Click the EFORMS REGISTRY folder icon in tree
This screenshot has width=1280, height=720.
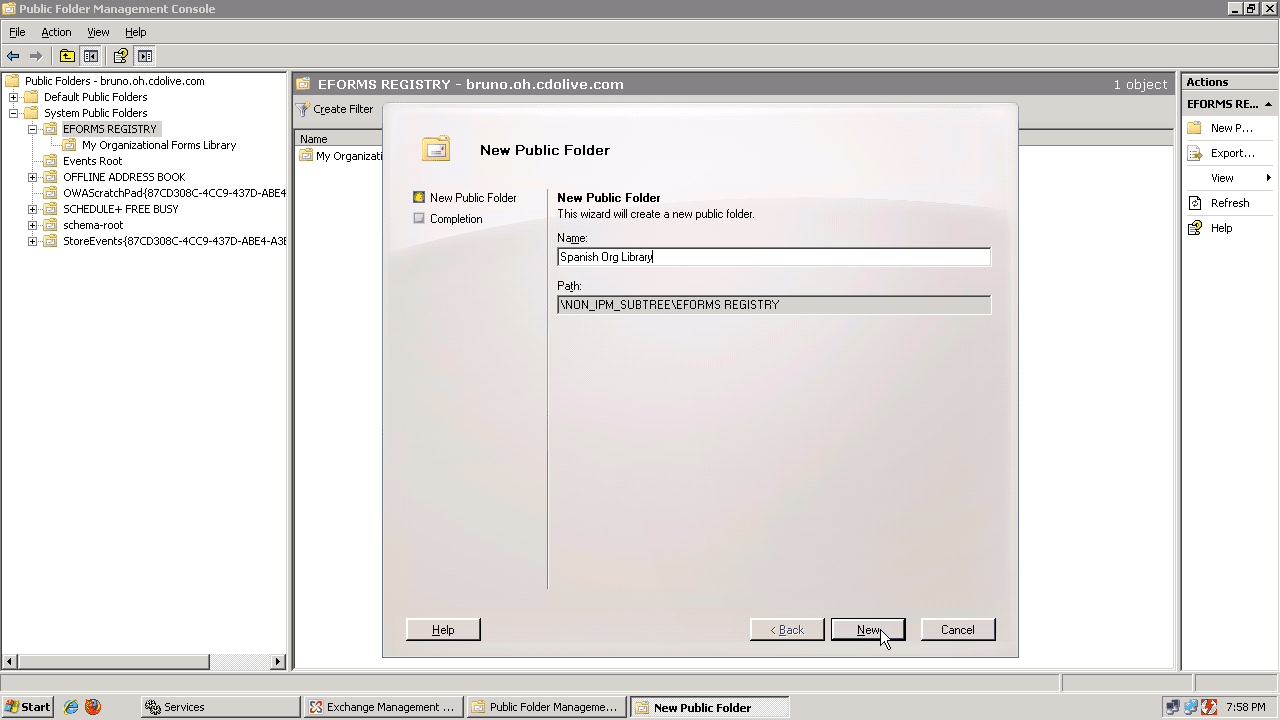[50, 129]
